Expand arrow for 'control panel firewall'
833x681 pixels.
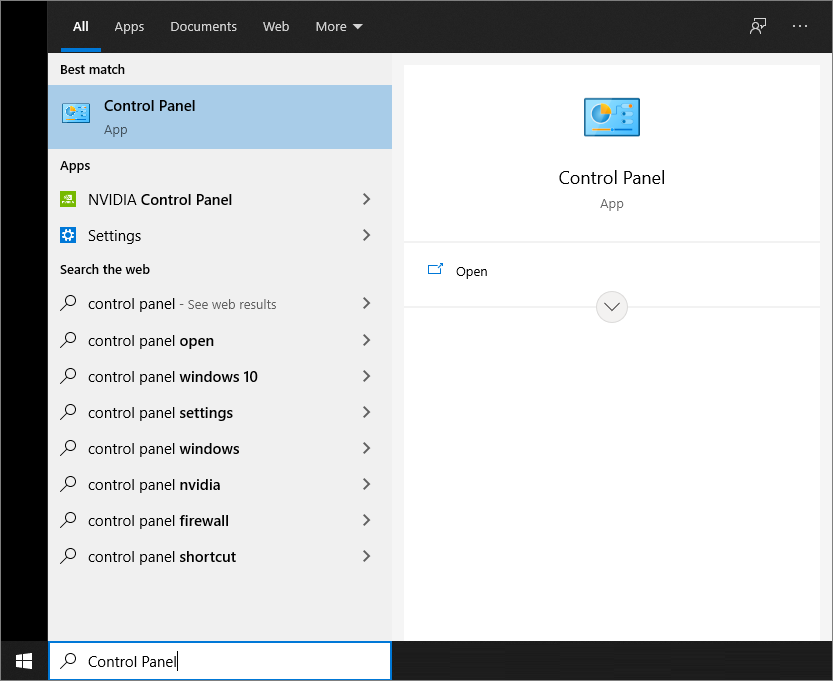tap(366, 520)
